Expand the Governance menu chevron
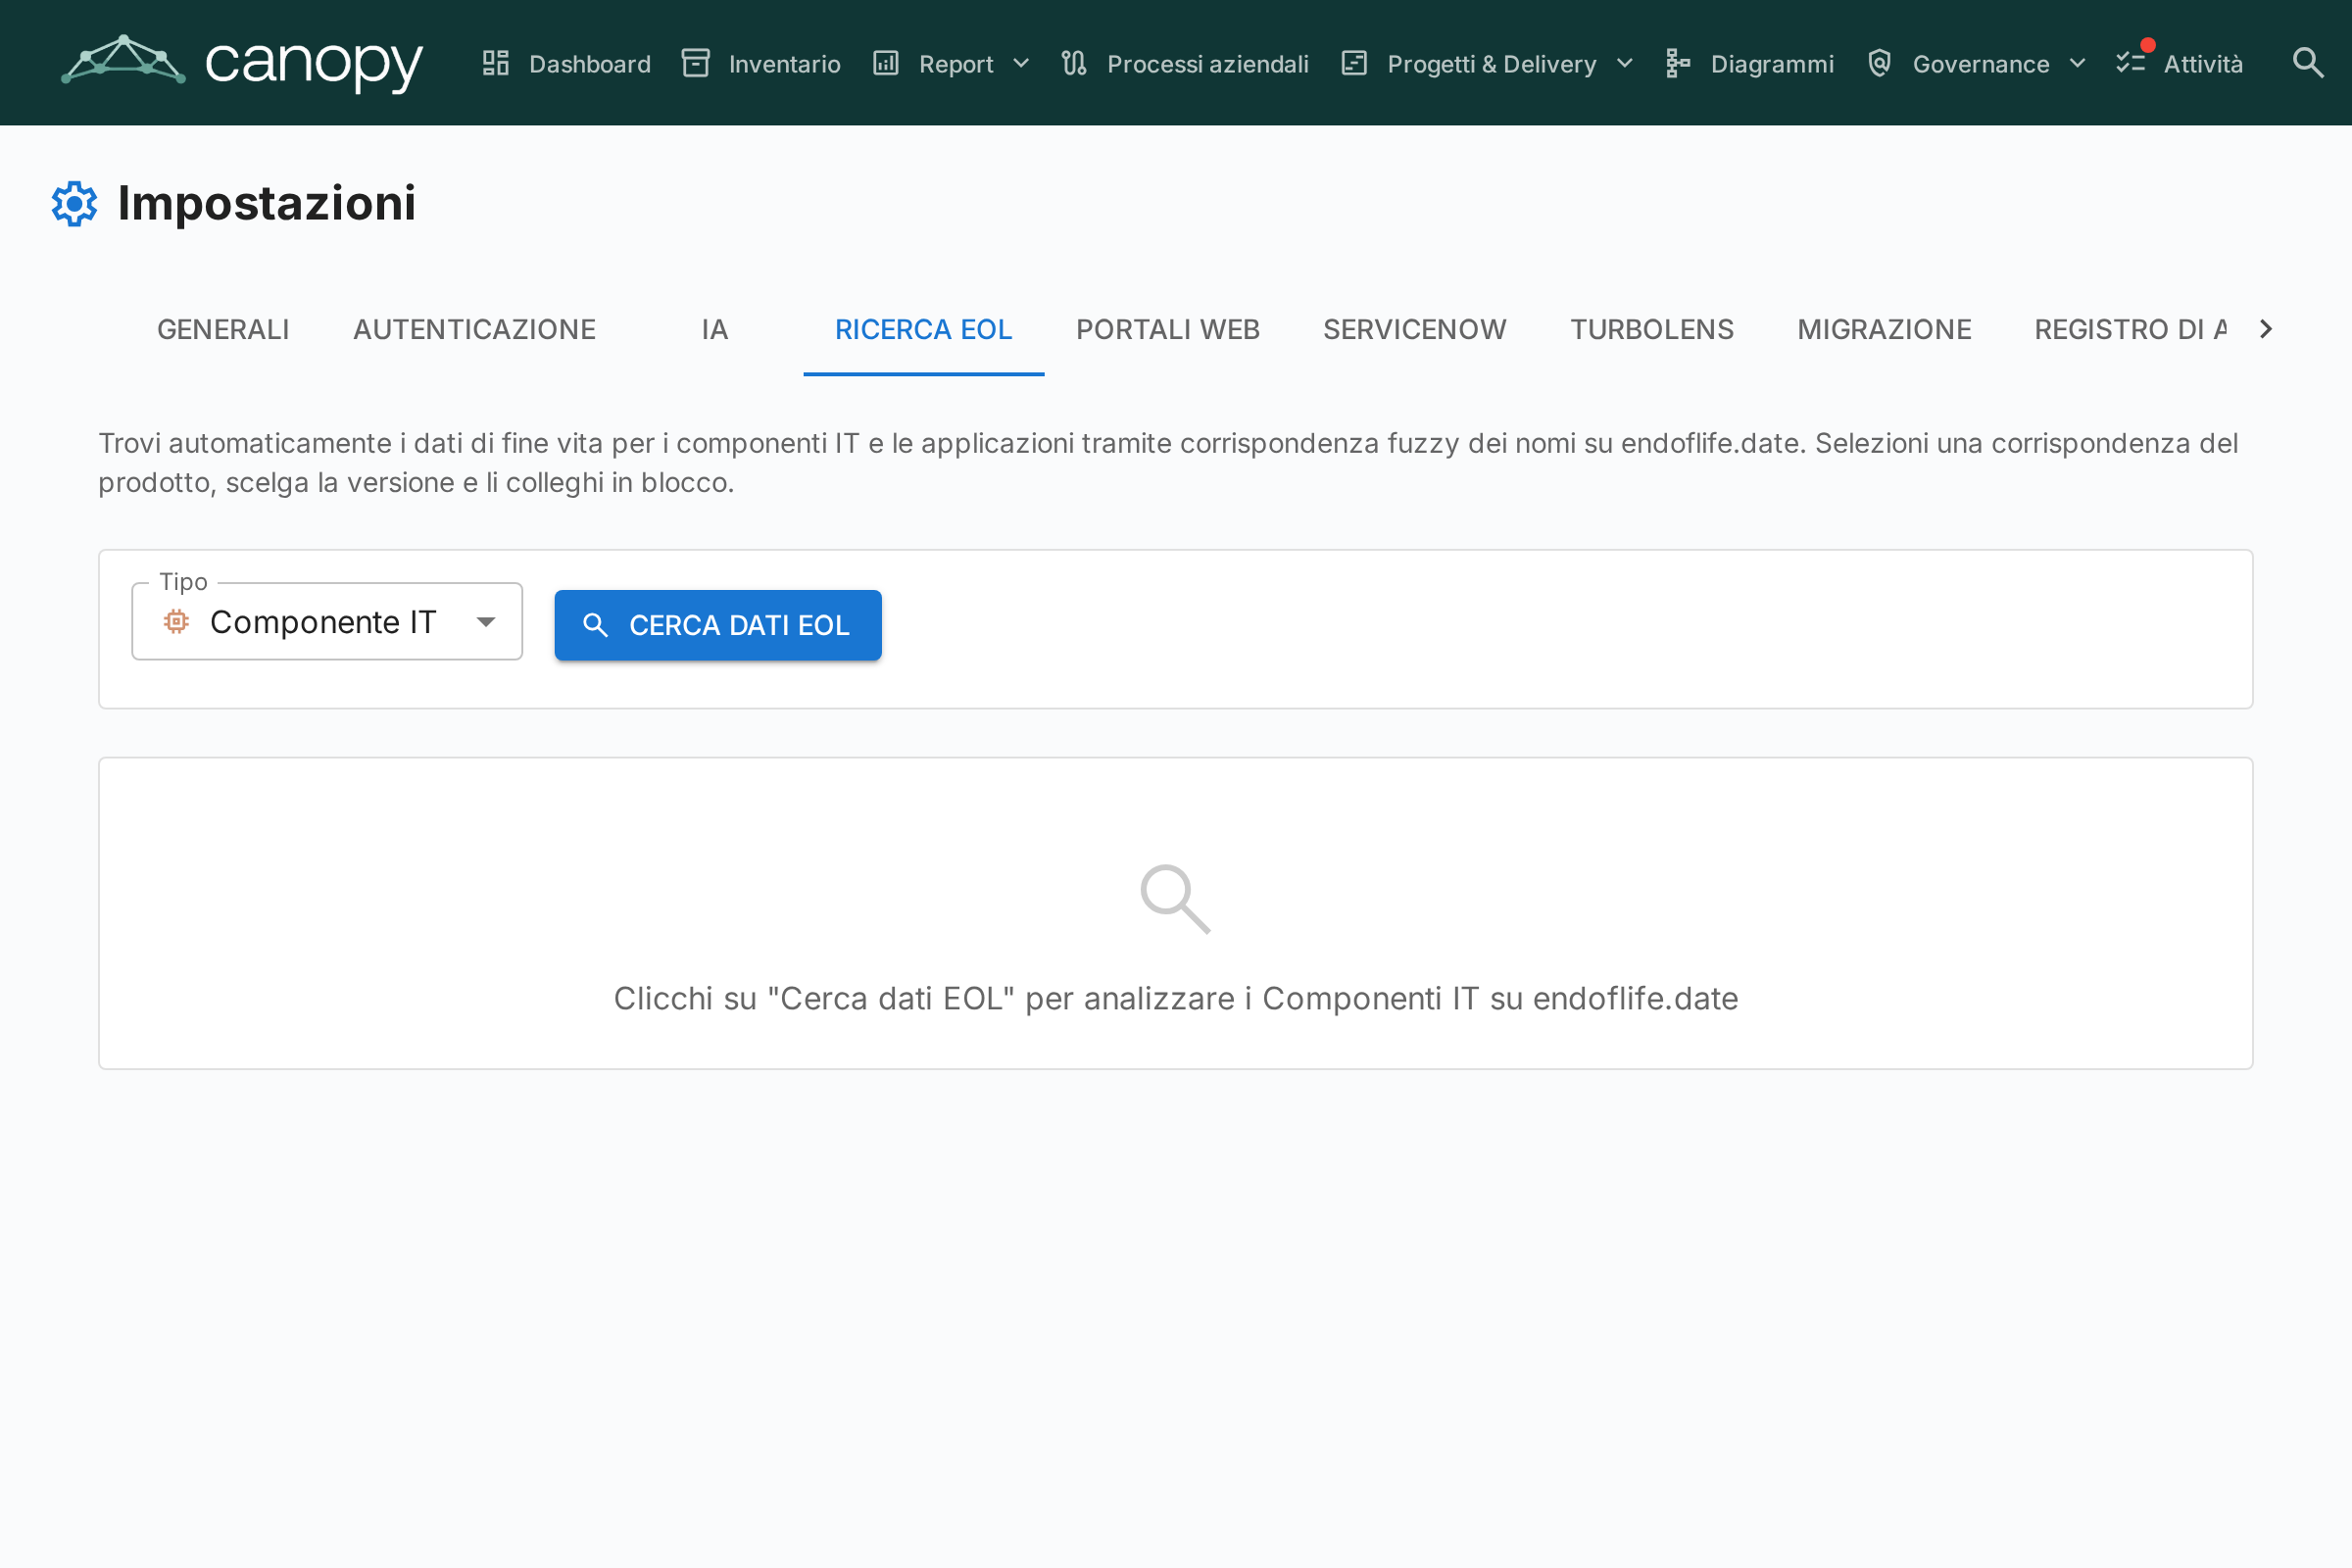The image size is (2352, 1568). point(2078,63)
